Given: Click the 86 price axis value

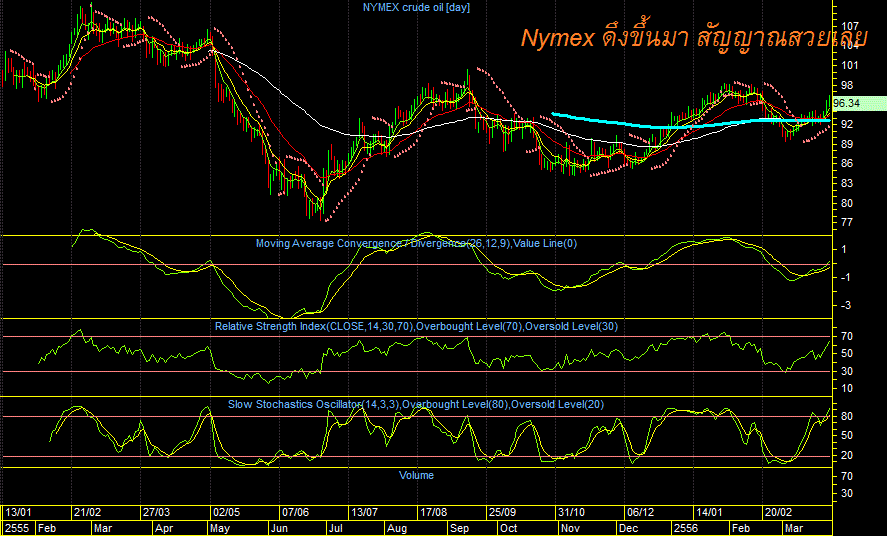Looking at the screenshot, I should [847, 163].
